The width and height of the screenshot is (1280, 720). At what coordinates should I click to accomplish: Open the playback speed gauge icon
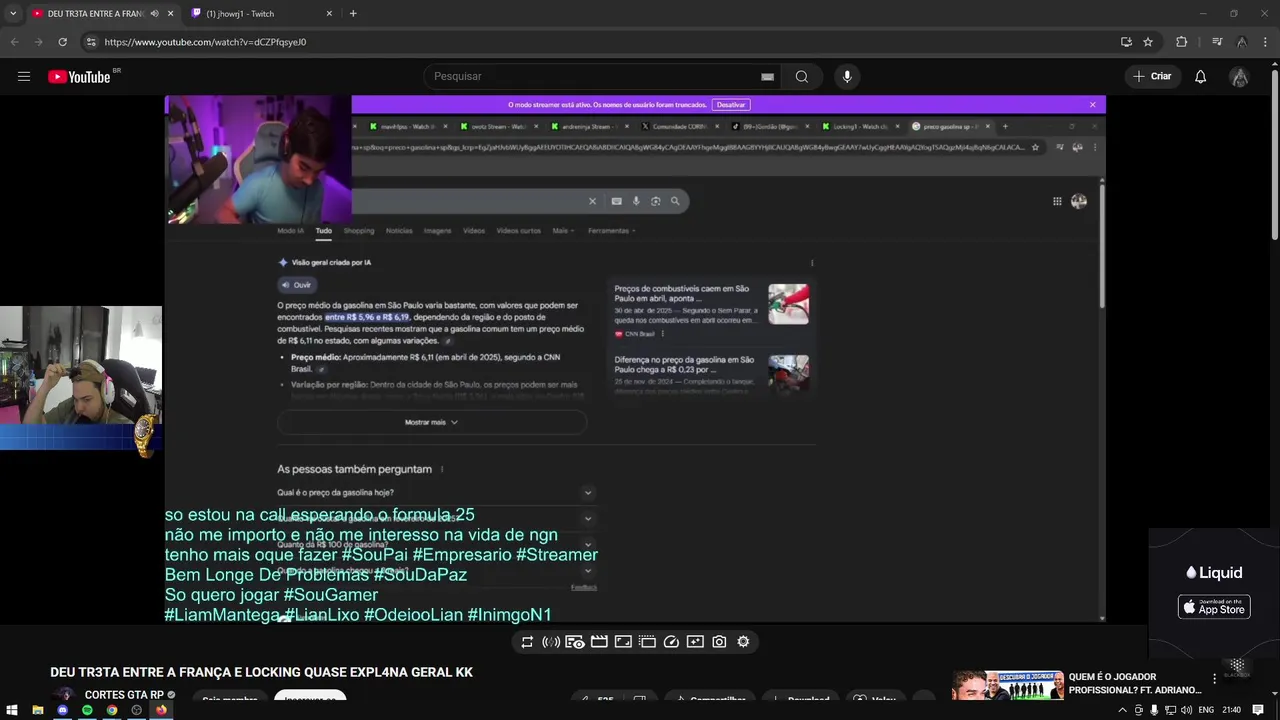[671, 642]
